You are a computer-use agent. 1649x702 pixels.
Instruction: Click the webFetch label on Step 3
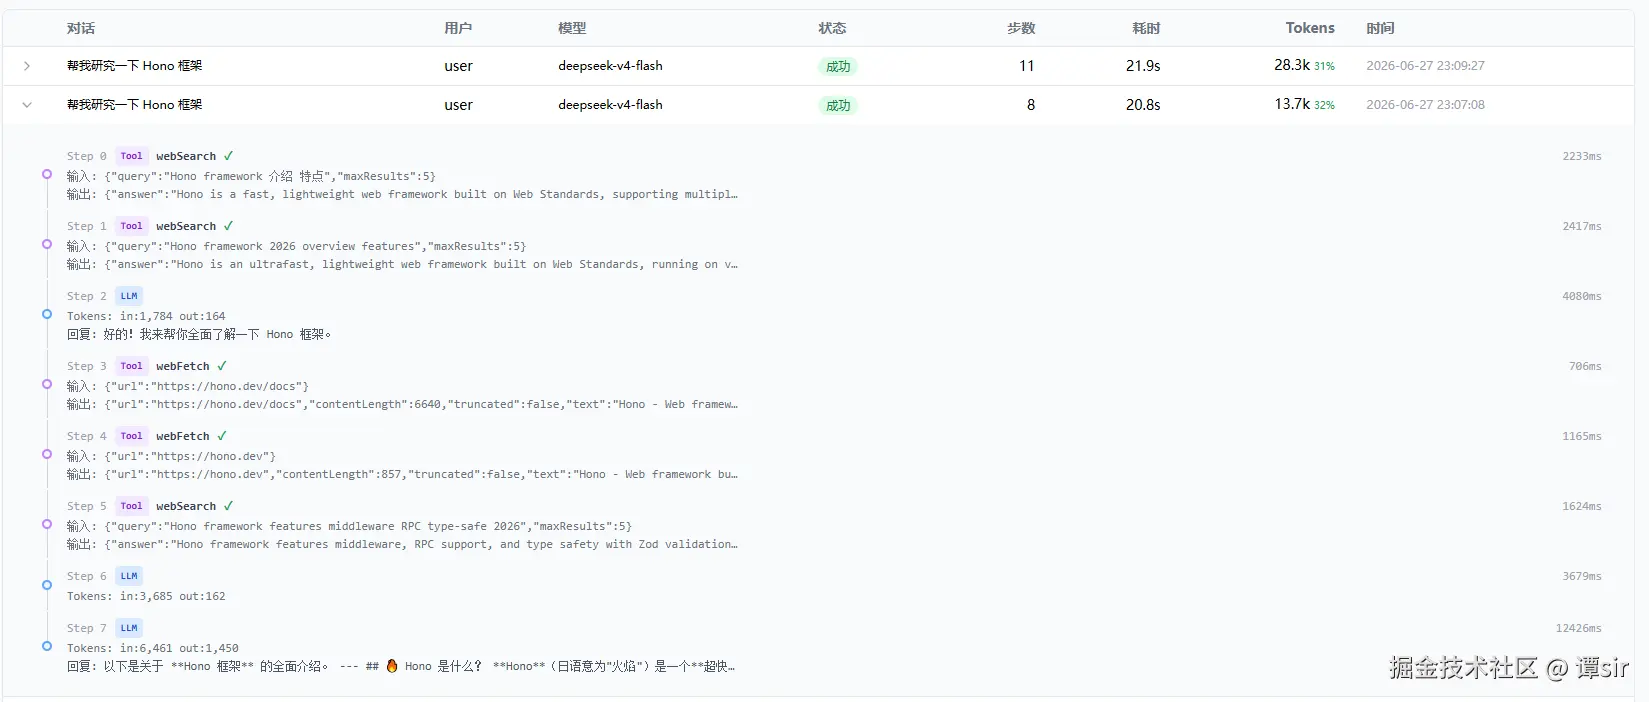click(x=183, y=366)
